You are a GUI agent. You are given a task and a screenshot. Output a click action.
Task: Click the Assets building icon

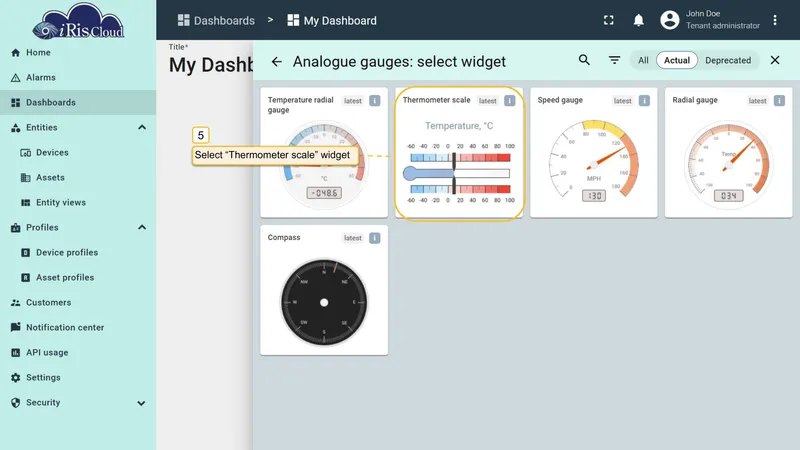(x=26, y=178)
